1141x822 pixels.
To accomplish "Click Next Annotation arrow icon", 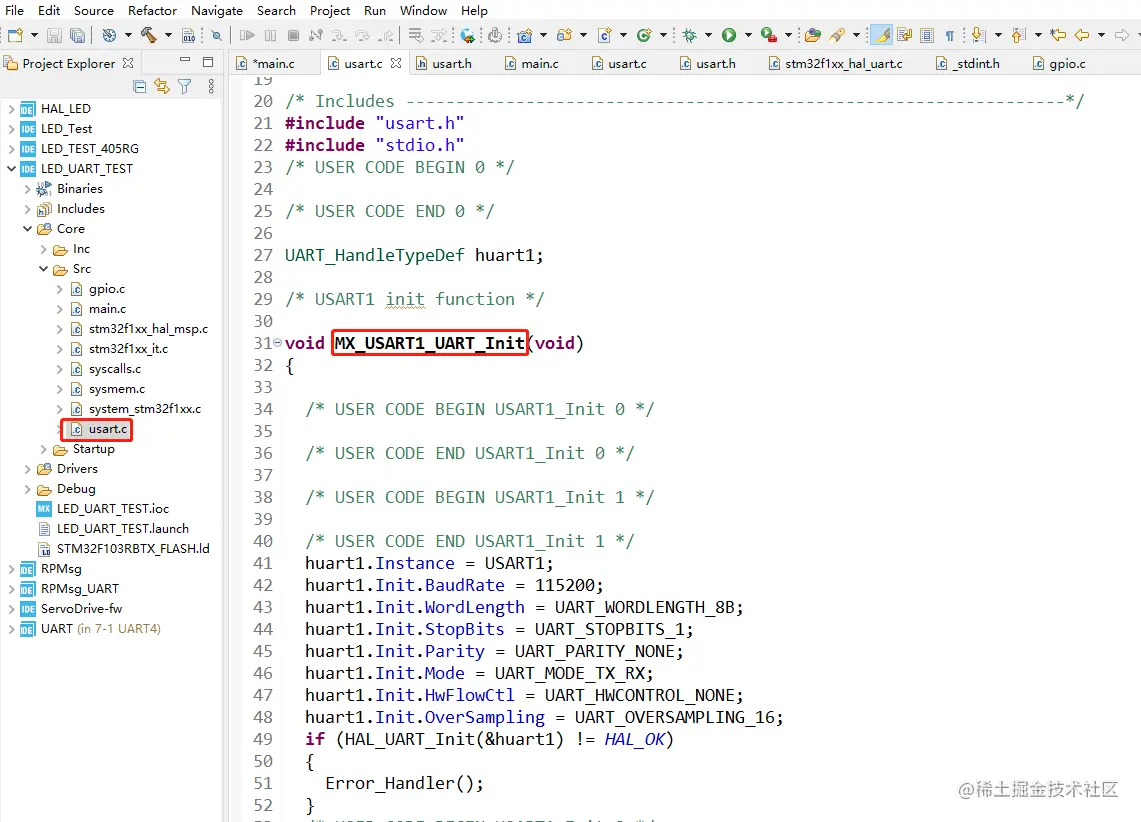I will (979, 35).
